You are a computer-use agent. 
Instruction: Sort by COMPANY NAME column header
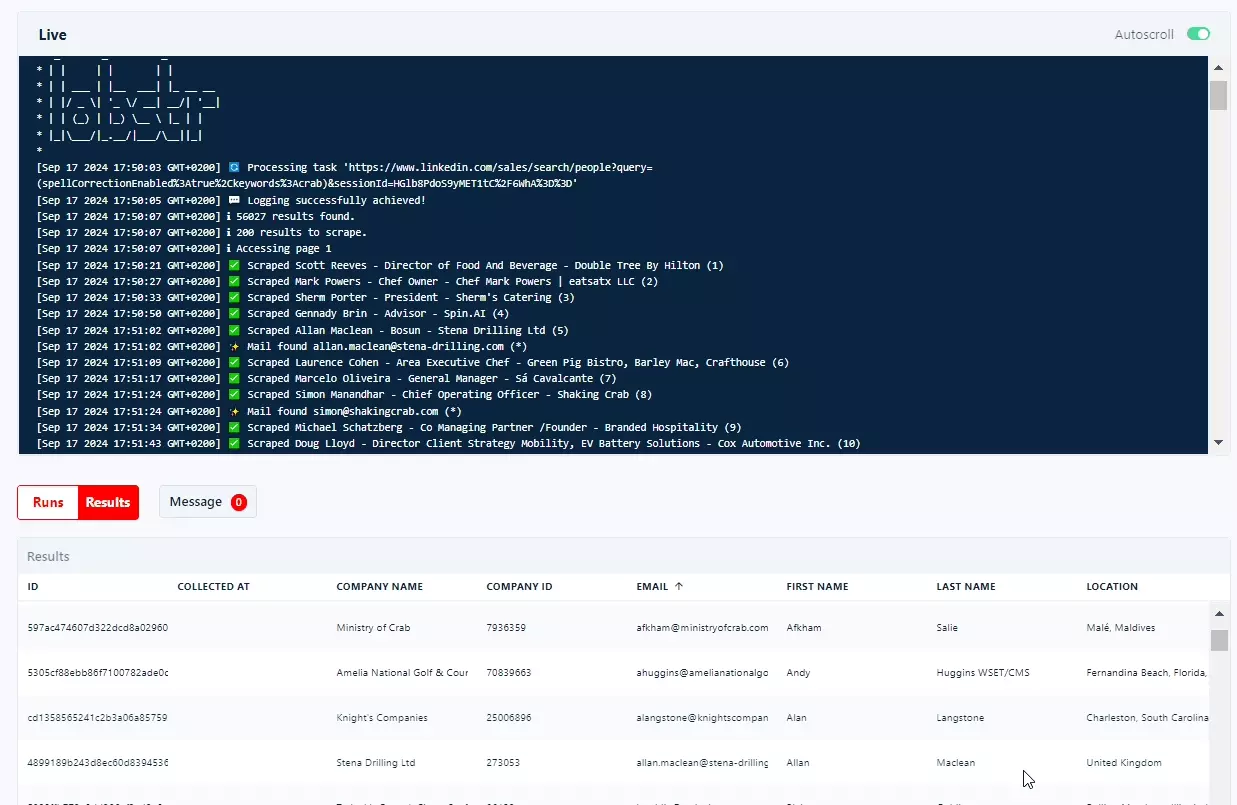pyautogui.click(x=379, y=587)
